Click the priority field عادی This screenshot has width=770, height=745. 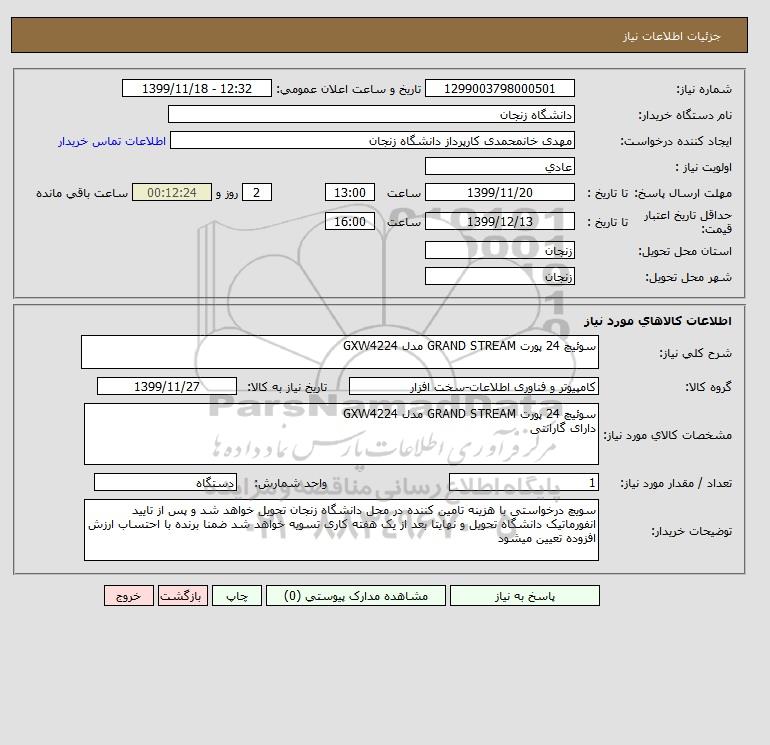(499, 166)
